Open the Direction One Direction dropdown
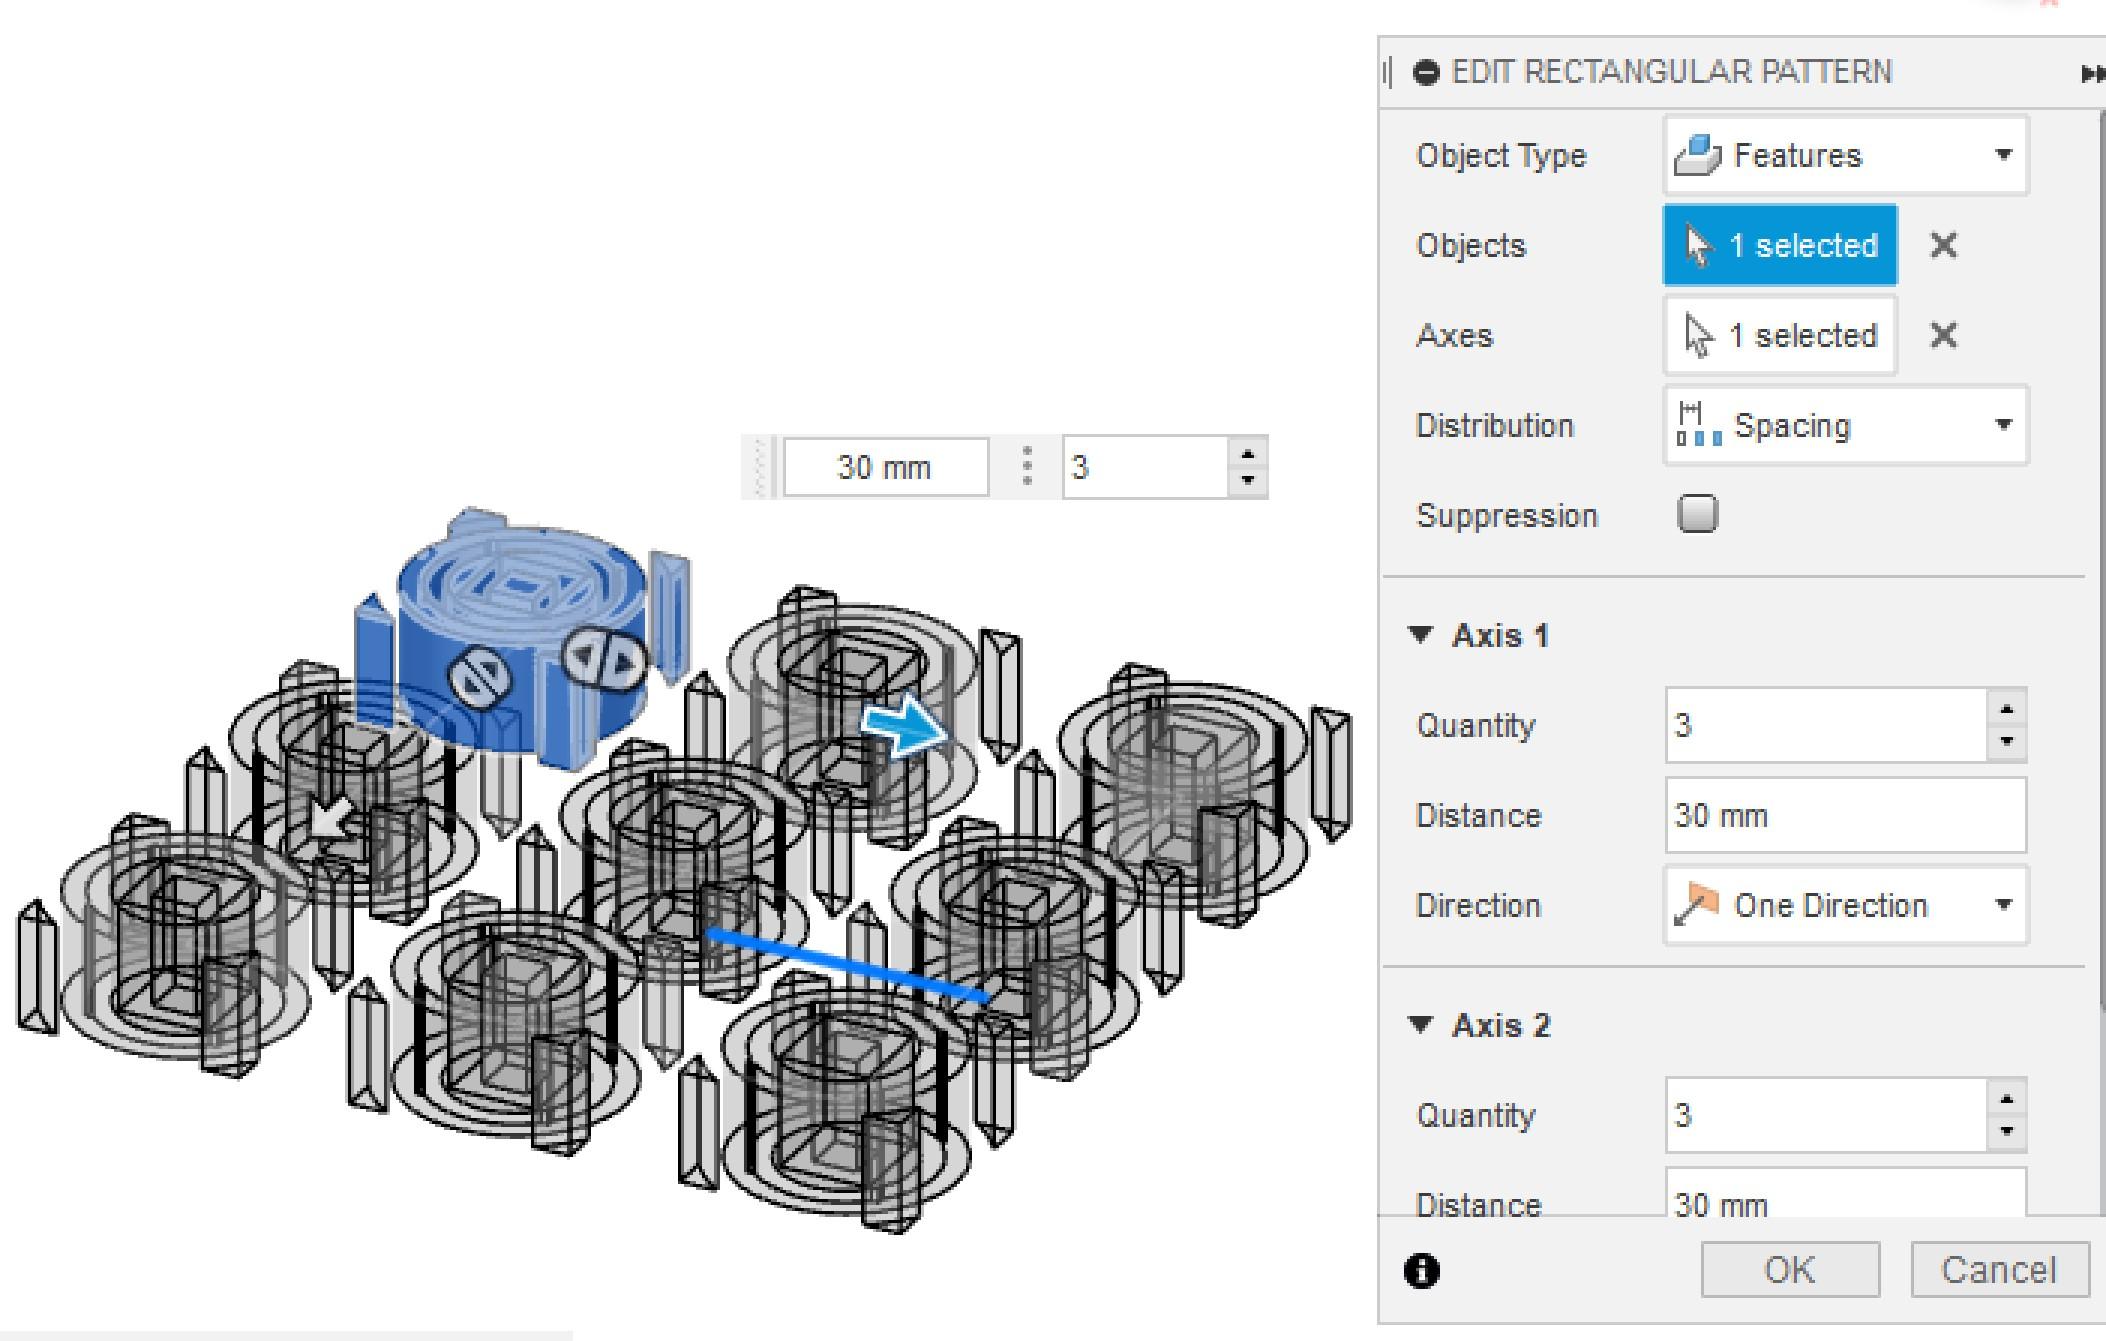2106x1341 pixels. tap(1845, 905)
